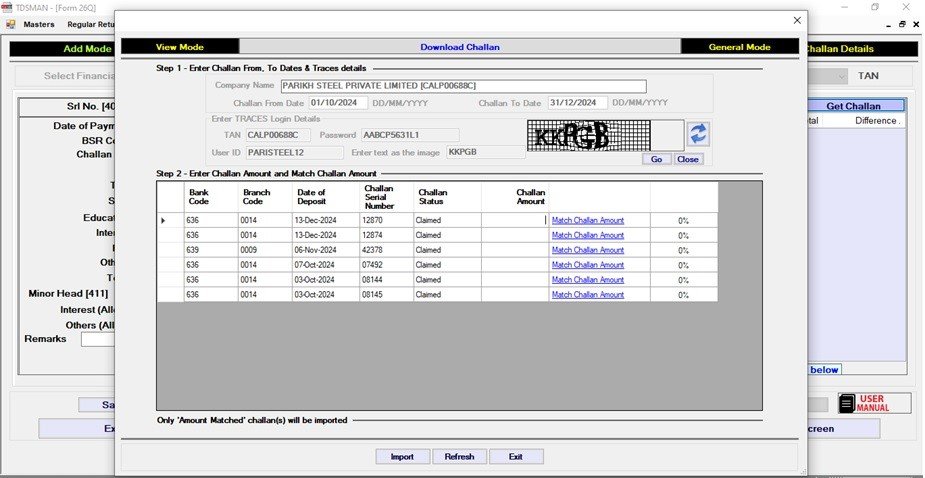Open the Masters menu
Screen dimensions: 925x478
pyautogui.click(x=38, y=24)
